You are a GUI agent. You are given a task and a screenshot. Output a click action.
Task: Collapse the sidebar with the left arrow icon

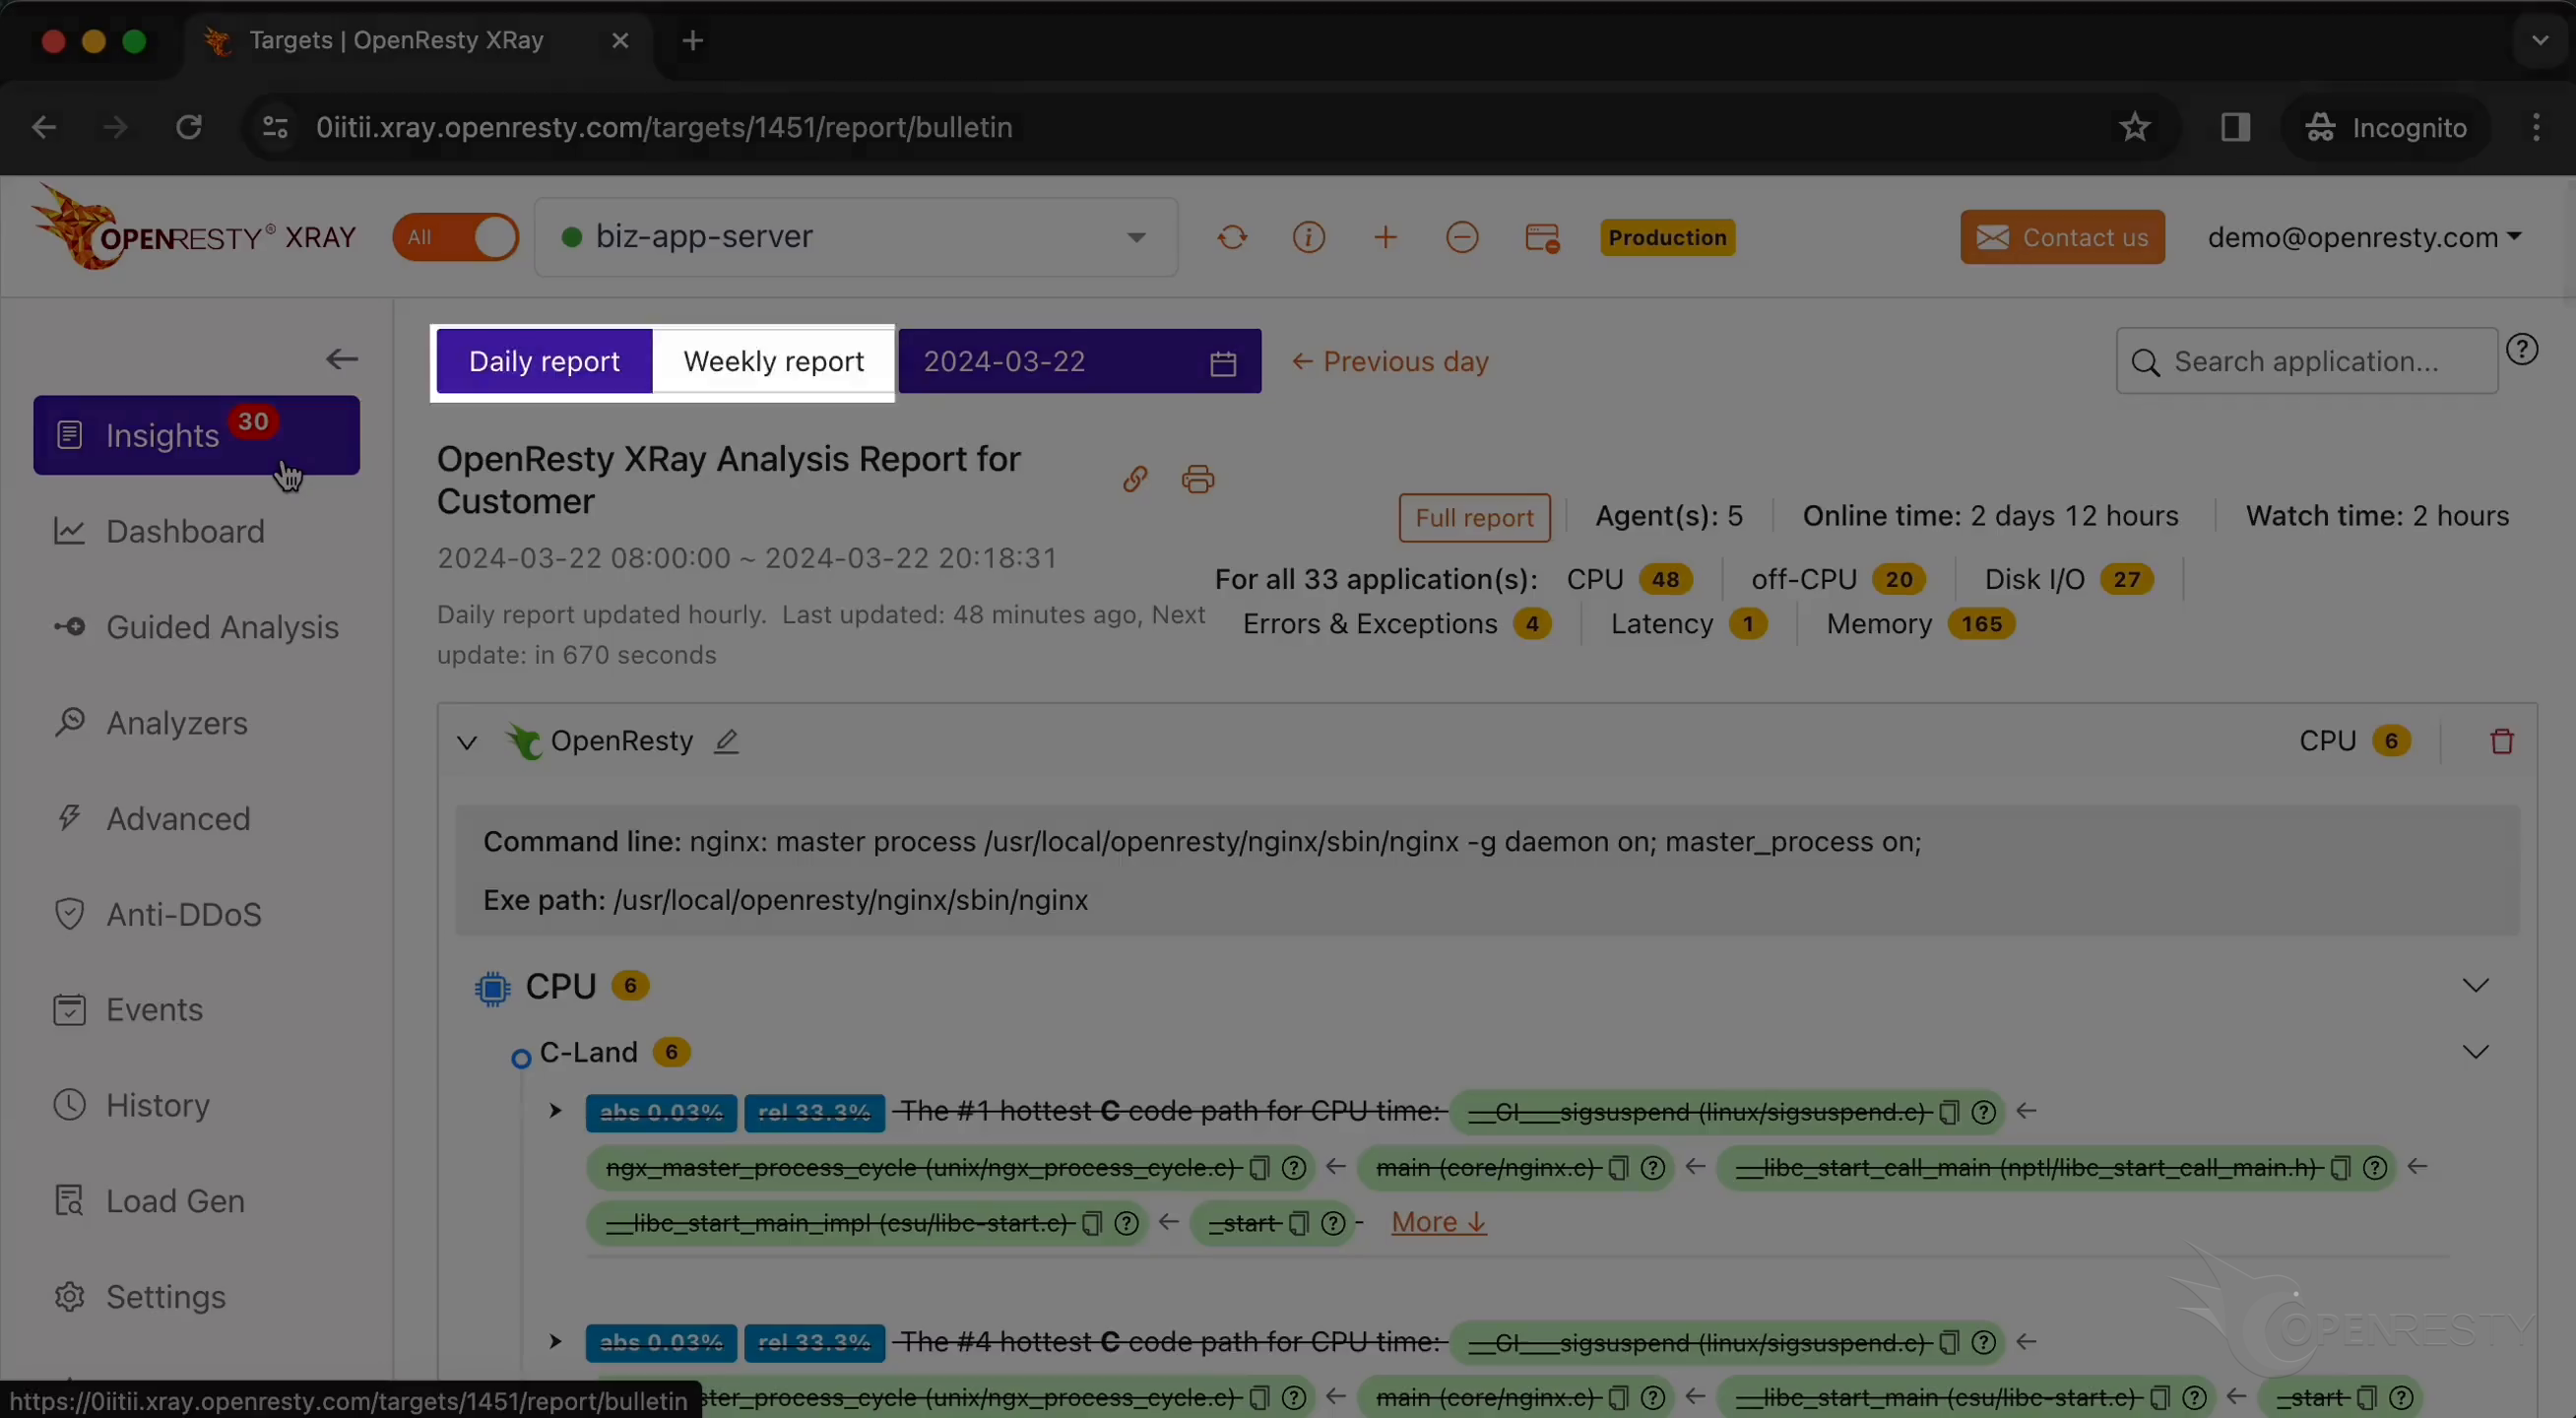[x=342, y=359]
